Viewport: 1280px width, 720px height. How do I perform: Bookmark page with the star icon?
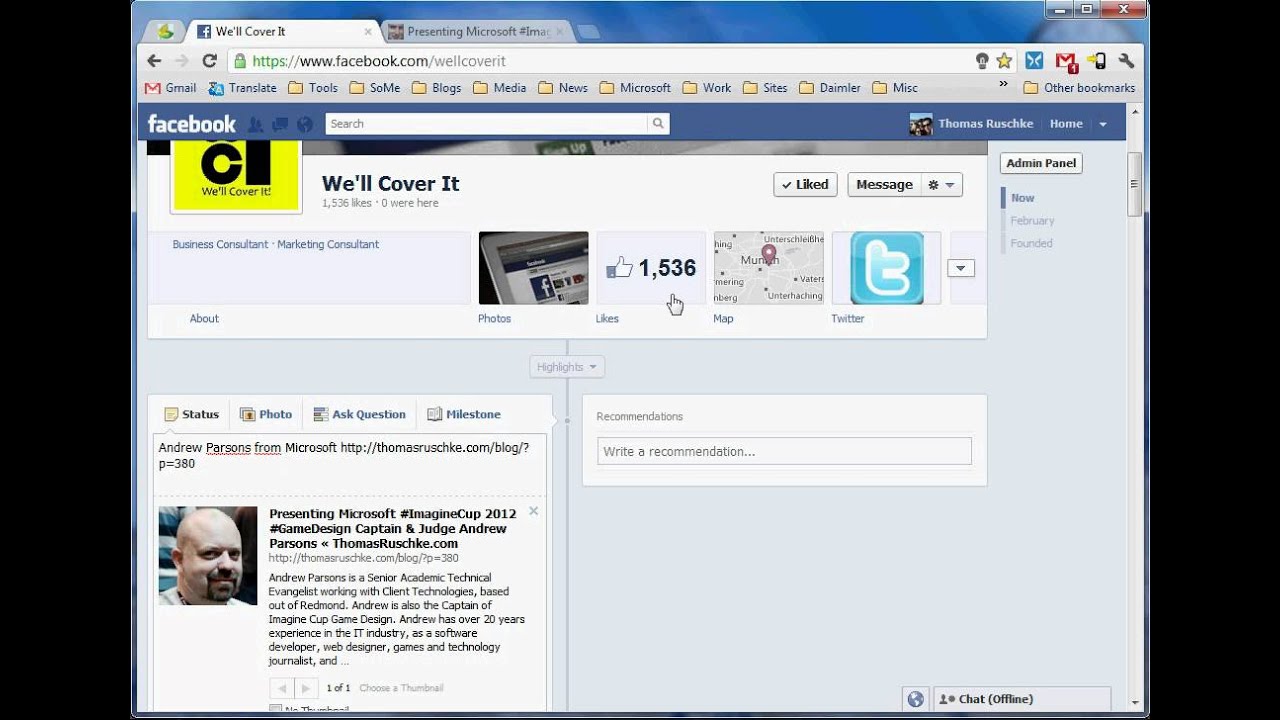click(1004, 61)
